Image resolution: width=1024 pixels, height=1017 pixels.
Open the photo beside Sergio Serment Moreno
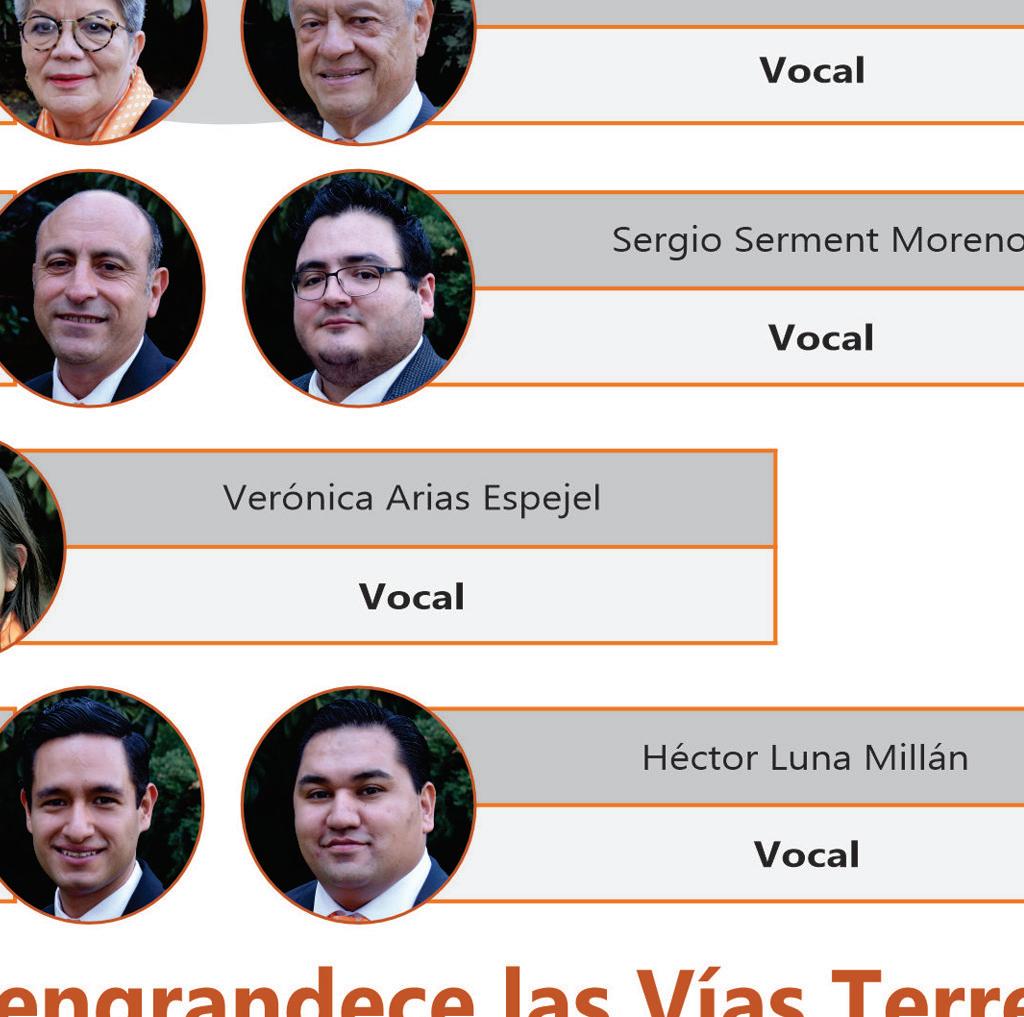pyautogui.click(x=359, y=288)
